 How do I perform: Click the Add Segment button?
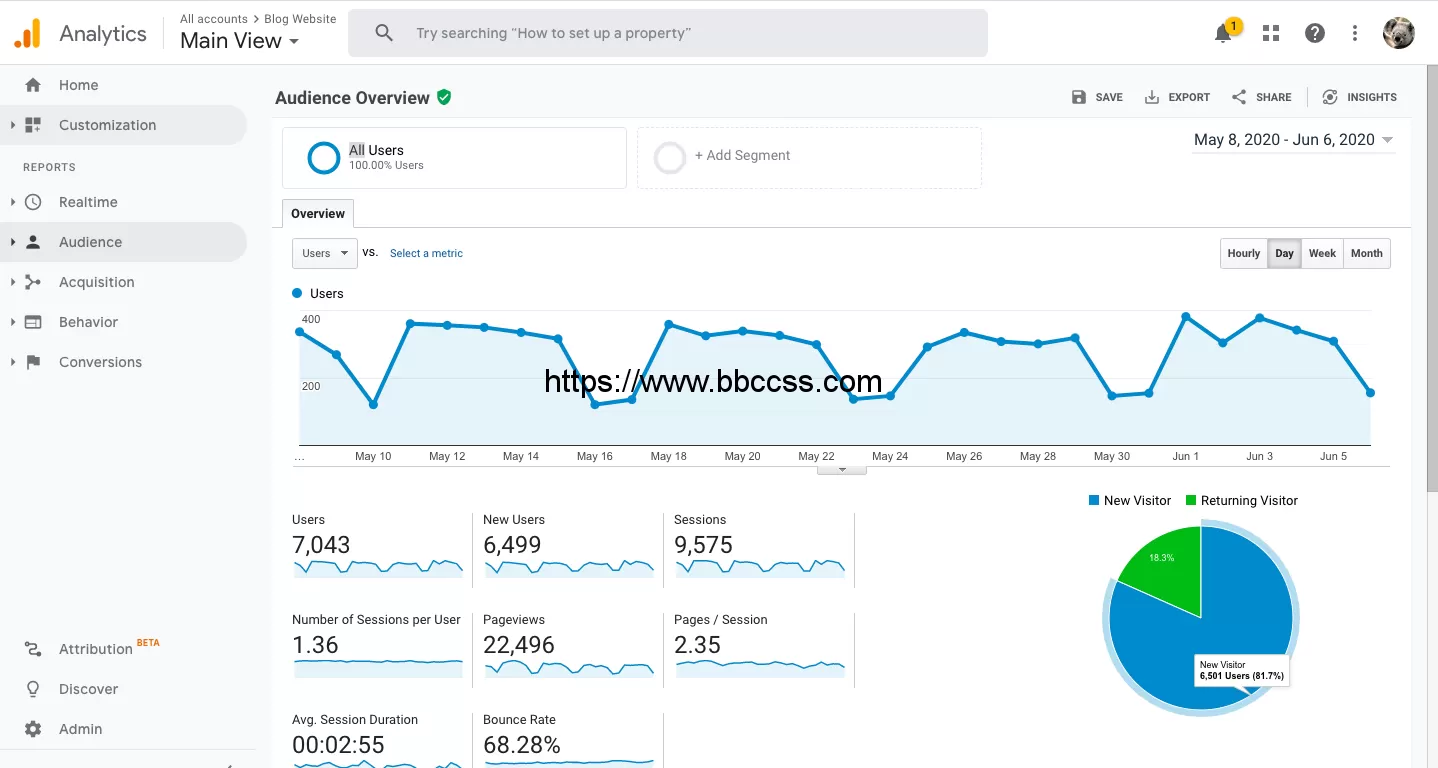tap(747, 156)
